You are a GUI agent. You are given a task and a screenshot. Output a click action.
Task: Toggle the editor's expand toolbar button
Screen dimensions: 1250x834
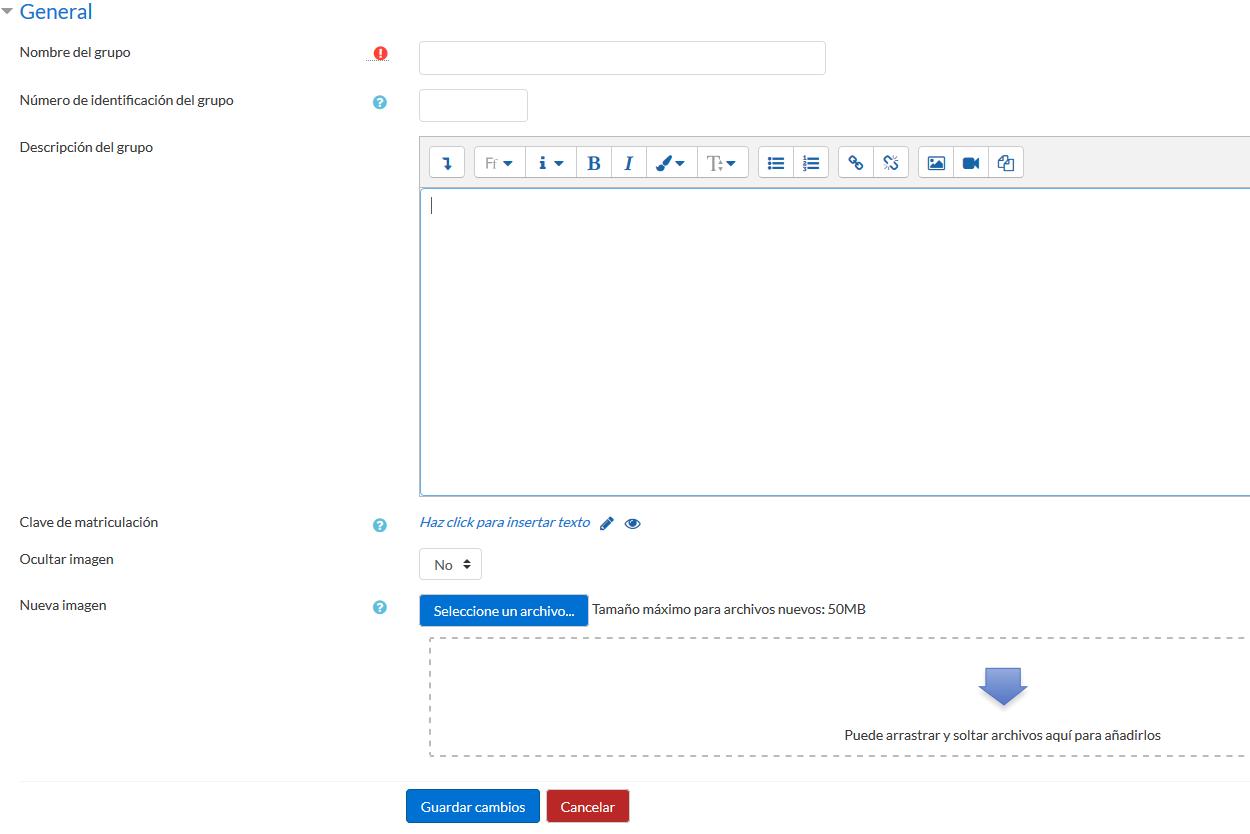pyautogui.click(x=446, y=162)
